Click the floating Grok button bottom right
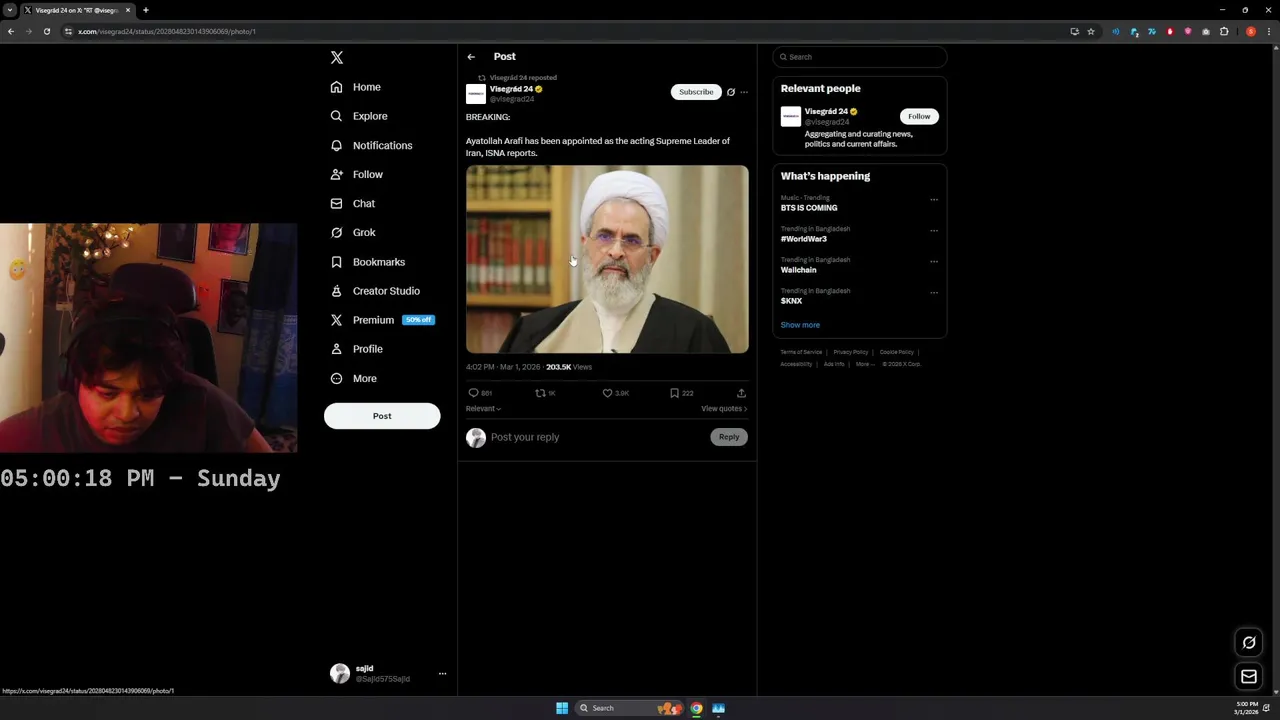Image resolution: width=1280 pixels, height=720 pixels. pos(1249,643)
